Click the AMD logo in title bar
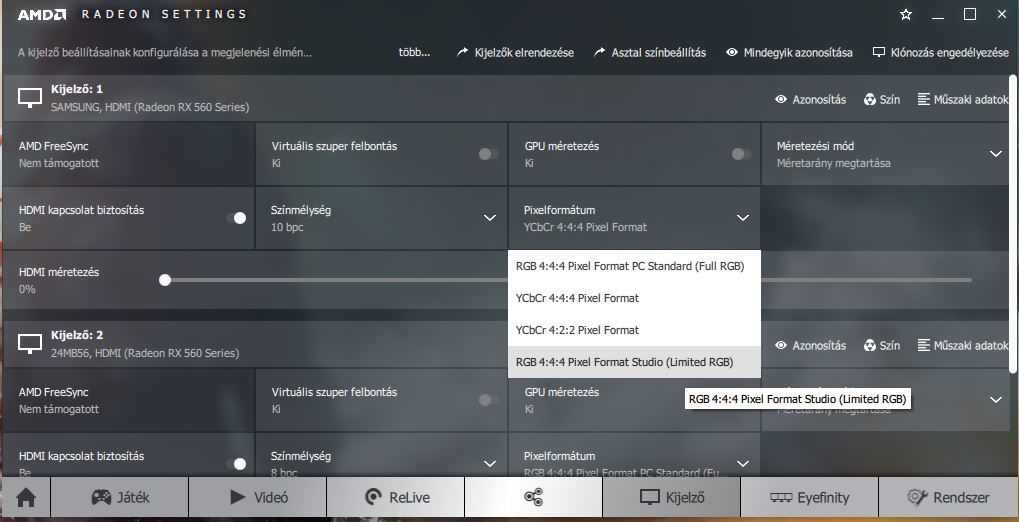The width and height of the screenshot is (1019, 522). (42, 14)
